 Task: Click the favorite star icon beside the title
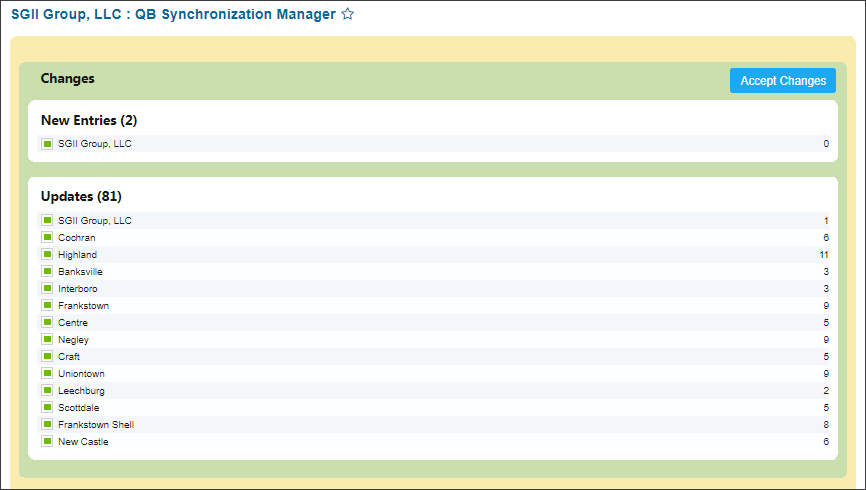pos(347,14)
